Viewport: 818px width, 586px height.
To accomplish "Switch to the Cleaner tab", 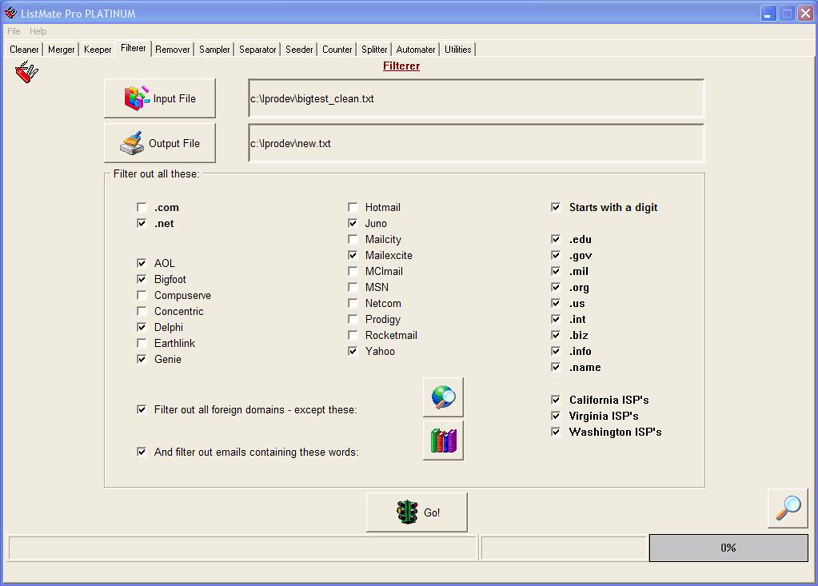I will click(24, 49).
